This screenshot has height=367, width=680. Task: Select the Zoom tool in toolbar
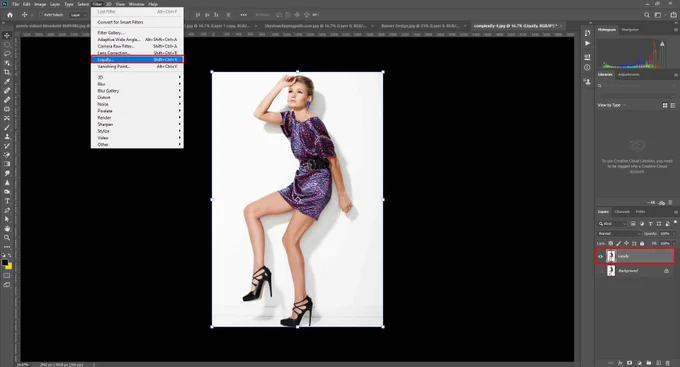point(7,238)
